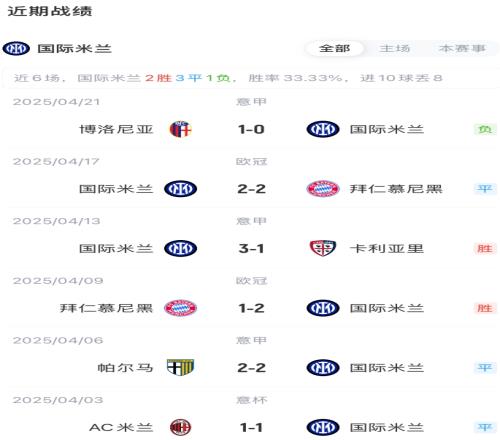
Task: Select the 全部 filter tab
Action: [x=334, y=49]
